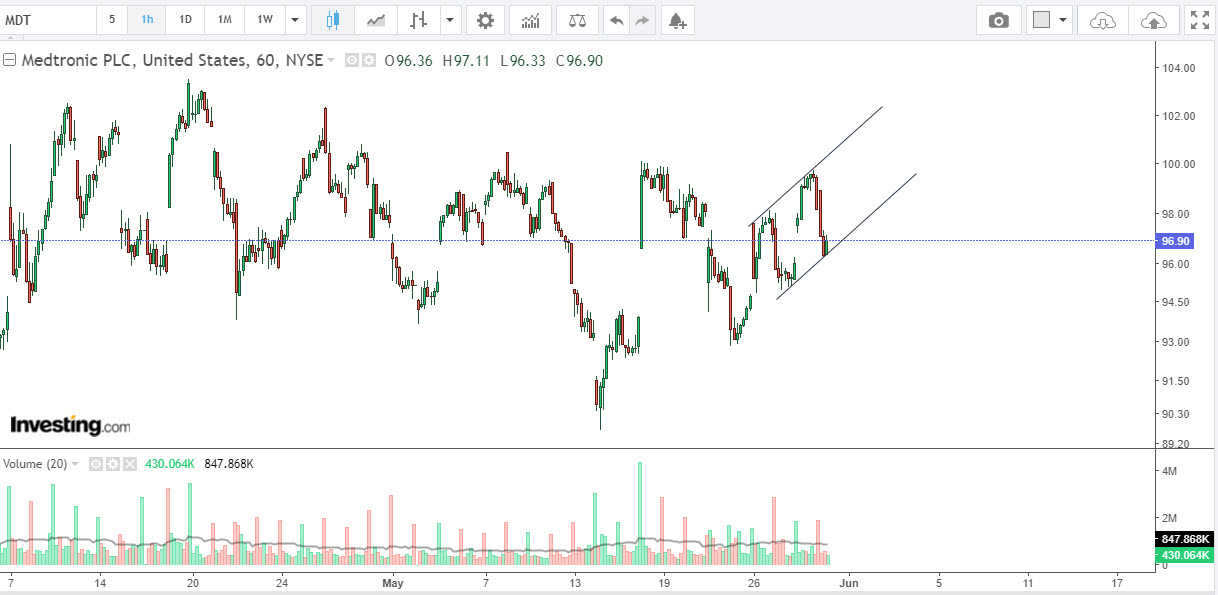Collapse the Medtronic PLC legend box
Viewport: 1218px width, 595px height.
tap(10, 61)
